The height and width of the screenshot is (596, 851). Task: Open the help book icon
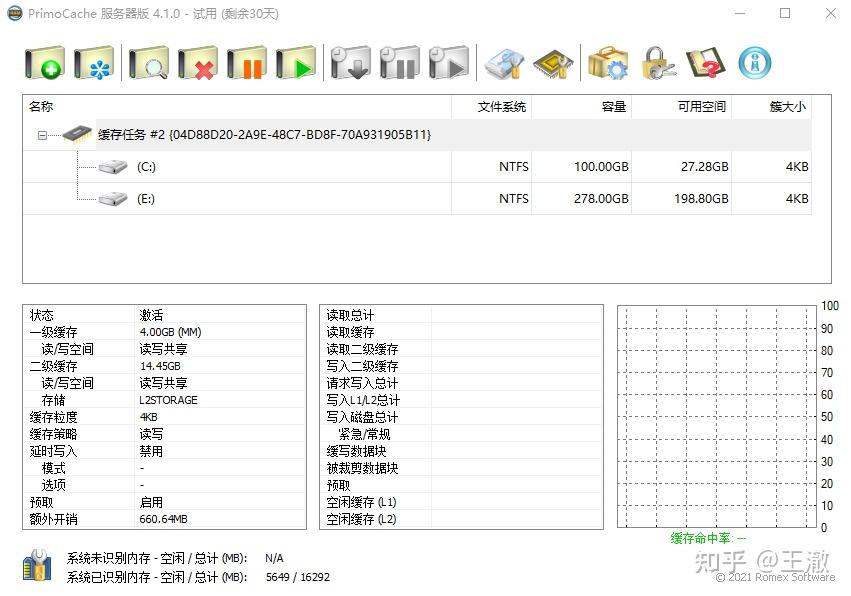706,63
